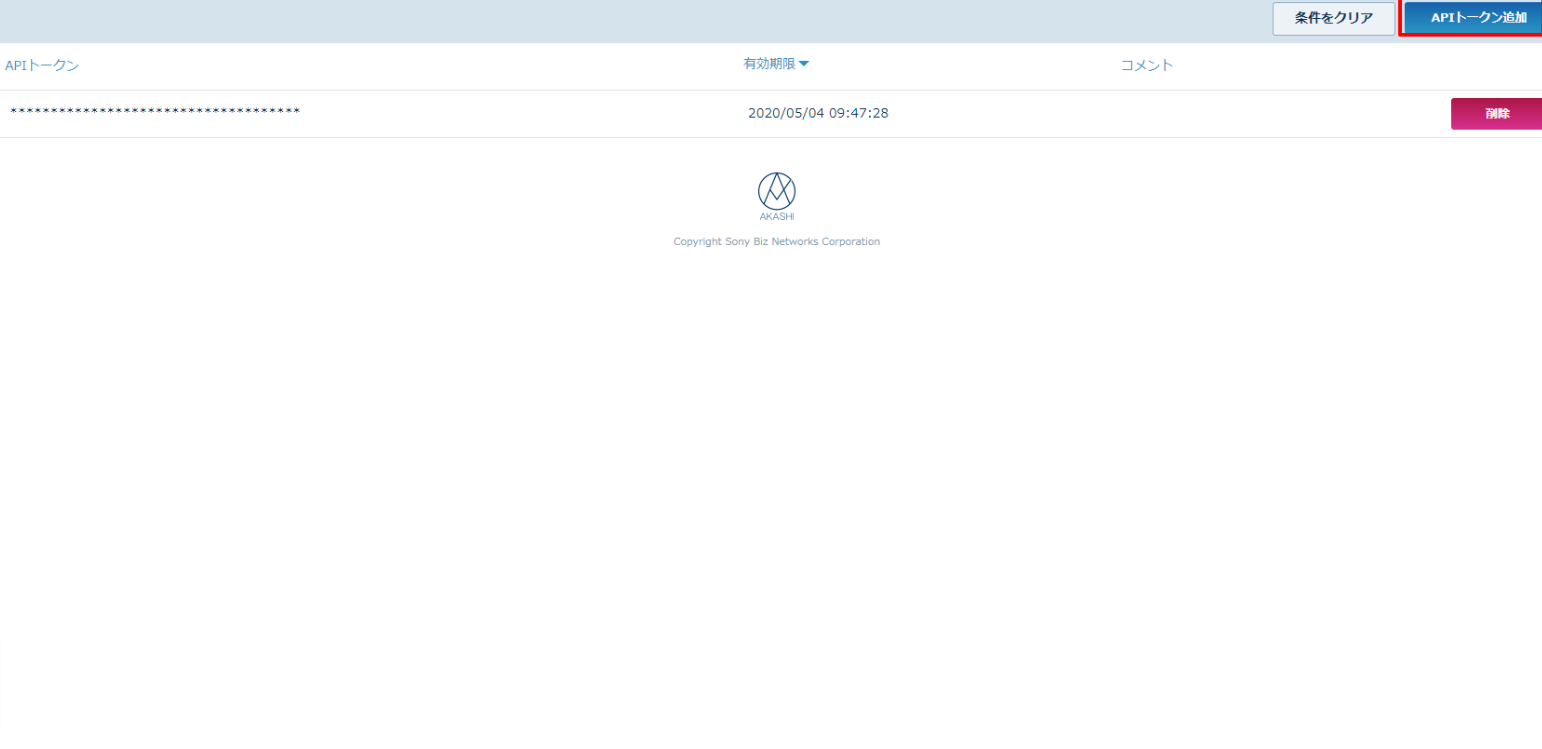
Task: Click the AKASHI logo icon
Action: [777, 197]
